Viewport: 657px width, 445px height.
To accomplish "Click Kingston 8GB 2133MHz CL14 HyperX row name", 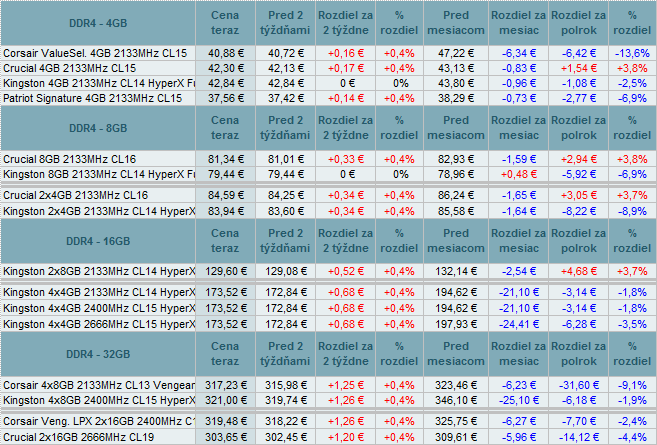I will pos(99,174).
